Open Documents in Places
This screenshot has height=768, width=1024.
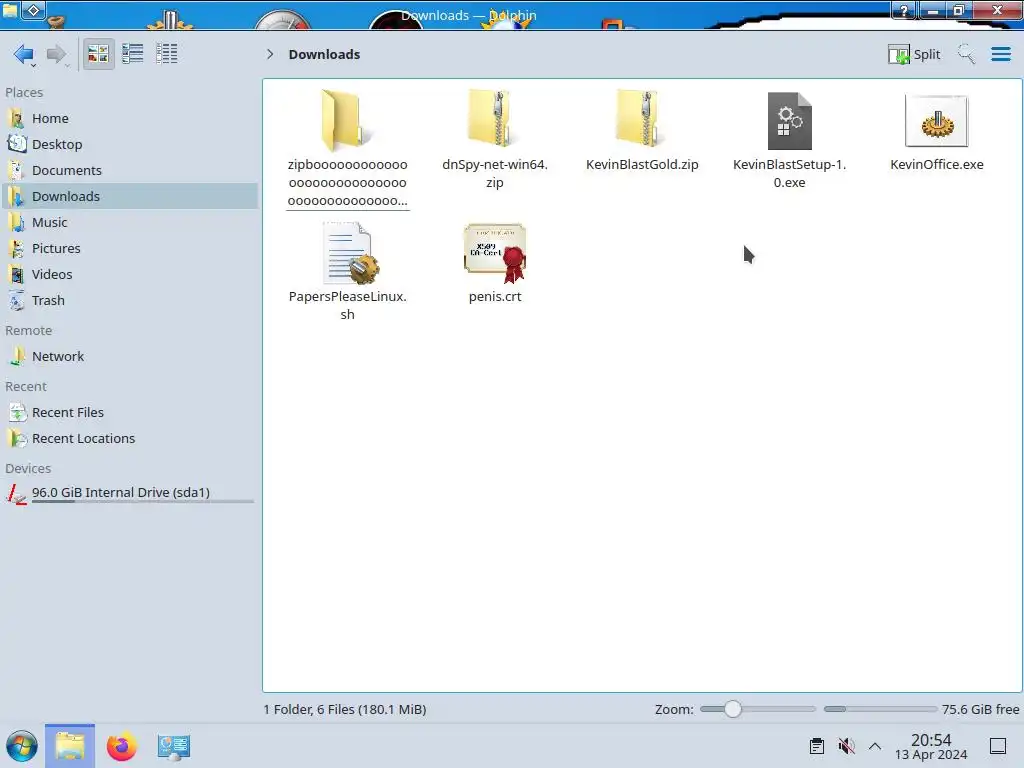[129, 170]
